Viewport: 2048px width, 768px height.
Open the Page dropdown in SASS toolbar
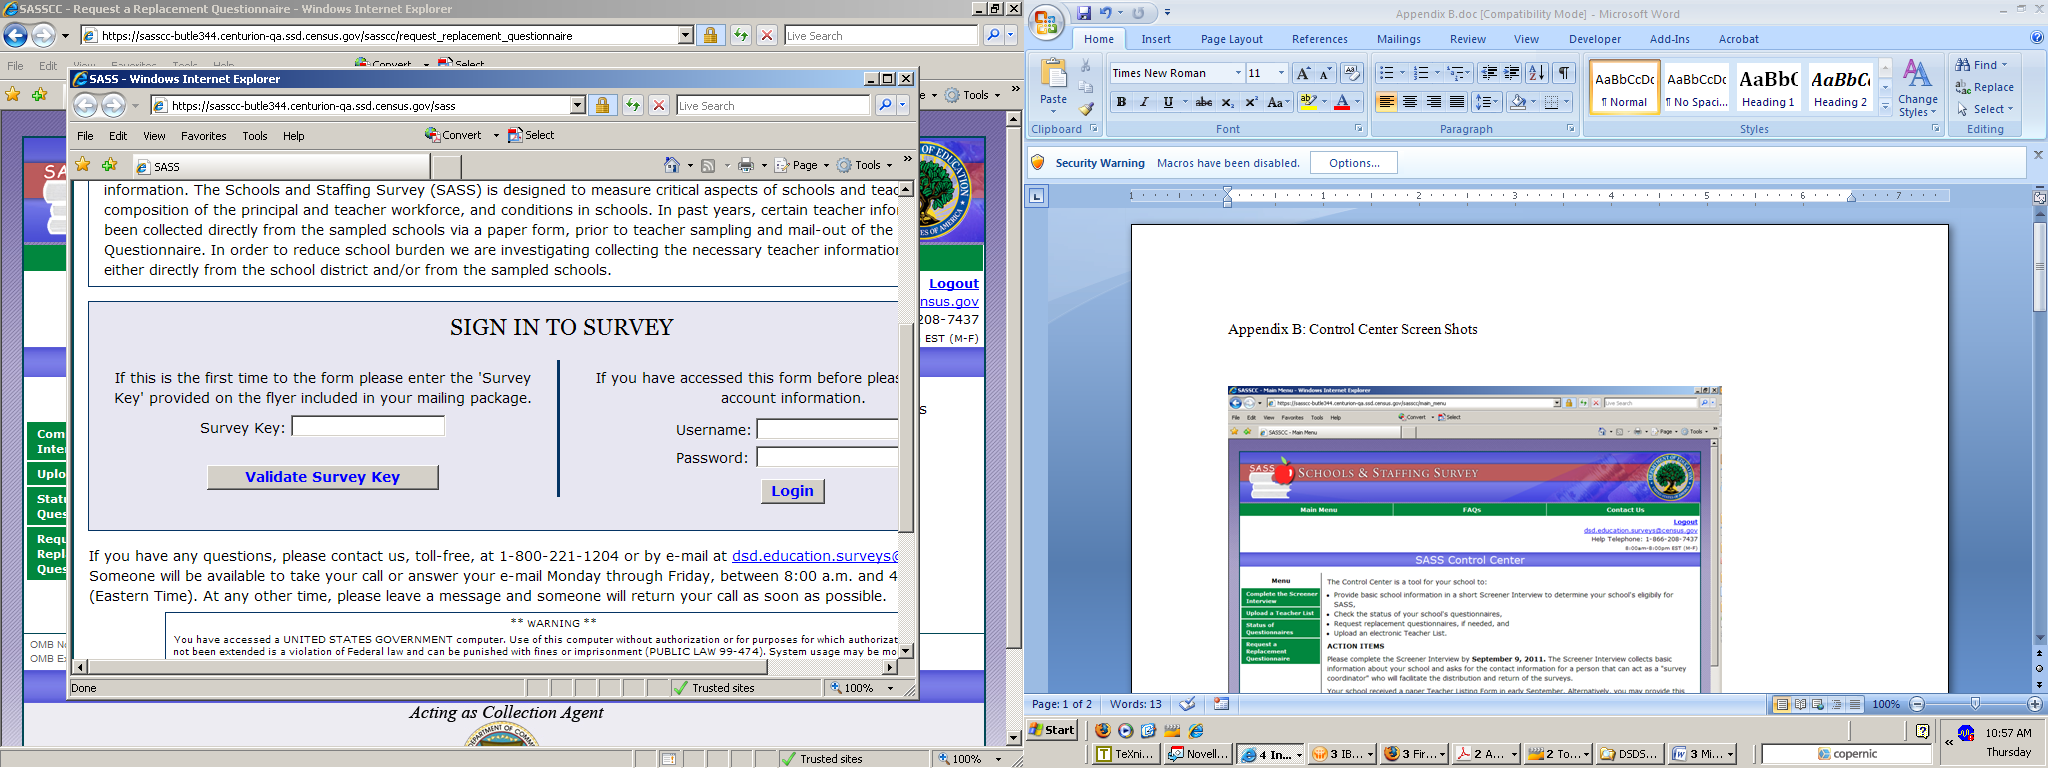802,165
